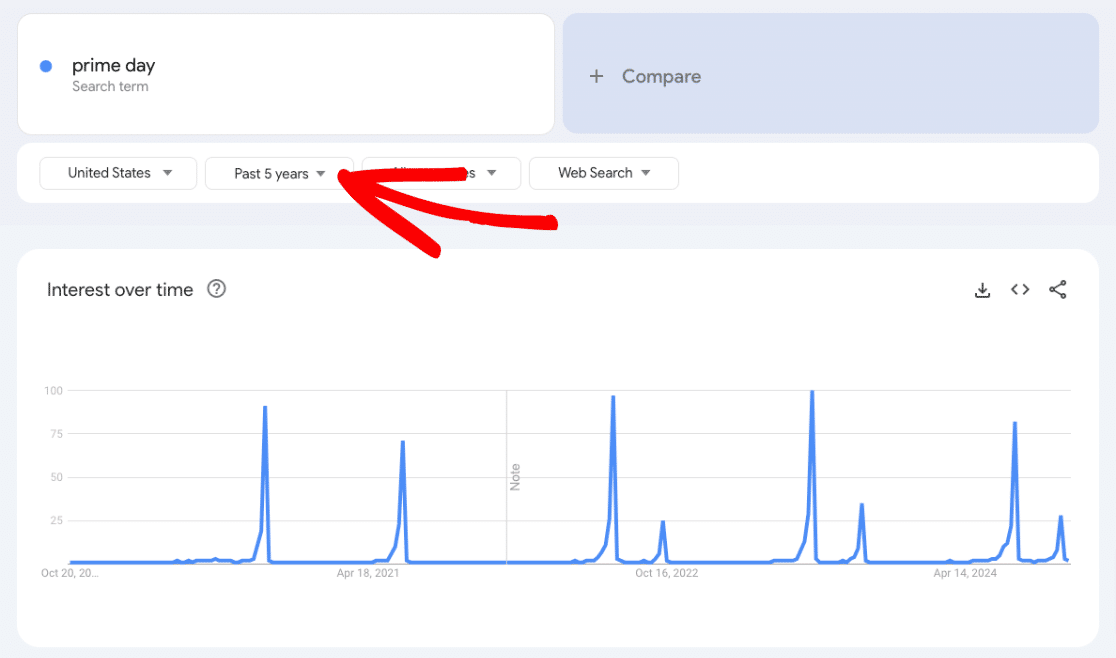Open the category filter behind the red arrow
This screenshot has height=658, width=1116.
pyautogui.click(x=440, y=172)
